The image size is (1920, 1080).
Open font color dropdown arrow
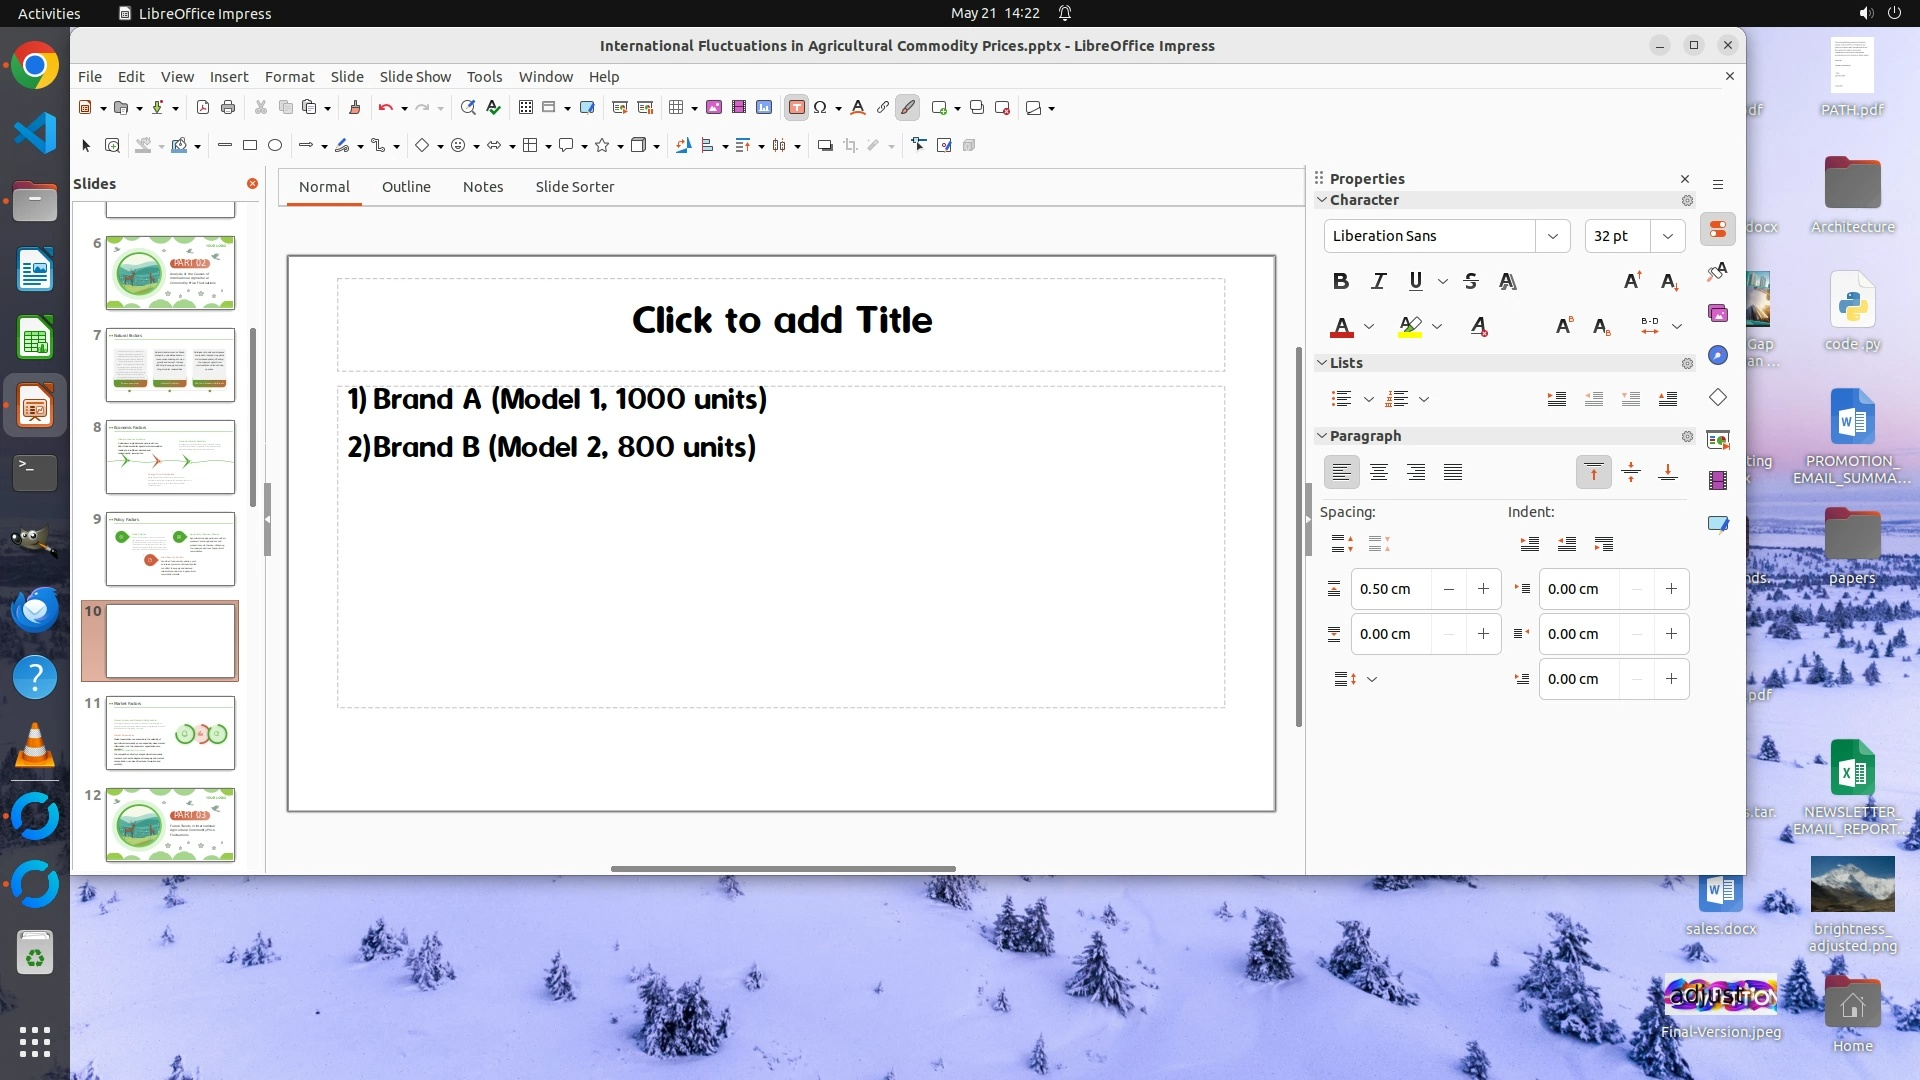point(1369,327)
